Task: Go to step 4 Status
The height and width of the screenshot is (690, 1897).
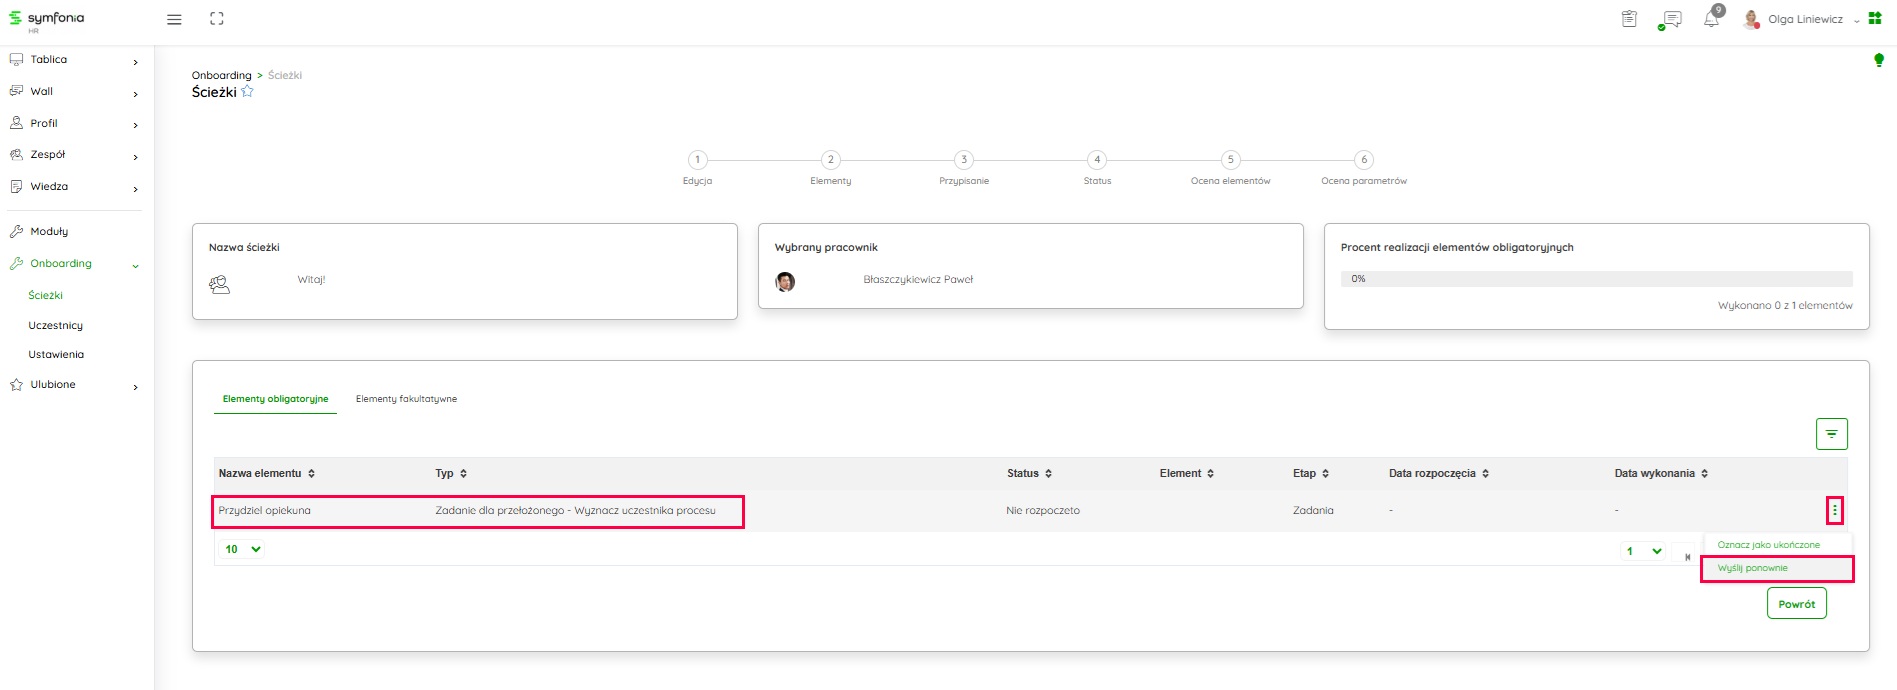Action: tap(1097, 160)
